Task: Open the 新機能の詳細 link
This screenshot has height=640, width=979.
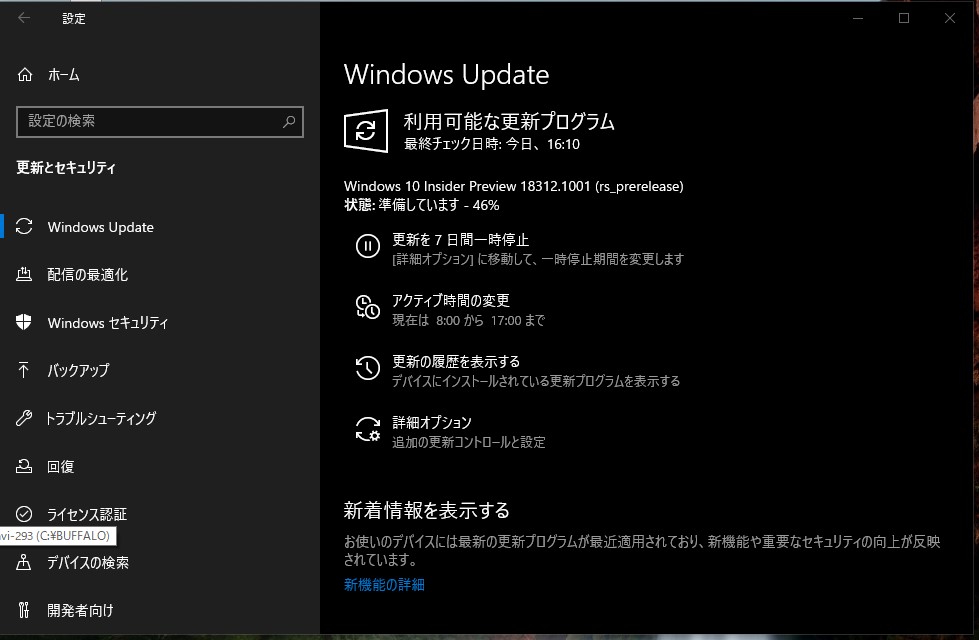Action: point(384,585)
